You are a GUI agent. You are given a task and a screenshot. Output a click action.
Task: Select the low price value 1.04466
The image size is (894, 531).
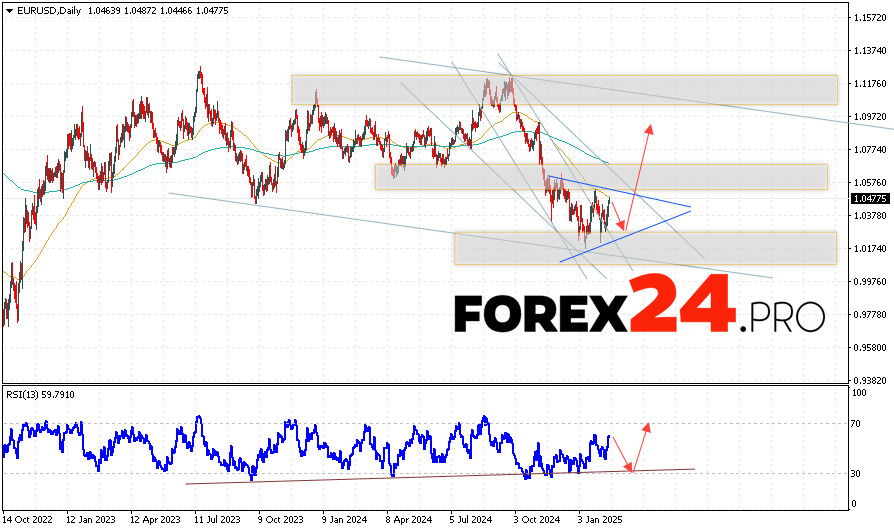coord(176,11)
